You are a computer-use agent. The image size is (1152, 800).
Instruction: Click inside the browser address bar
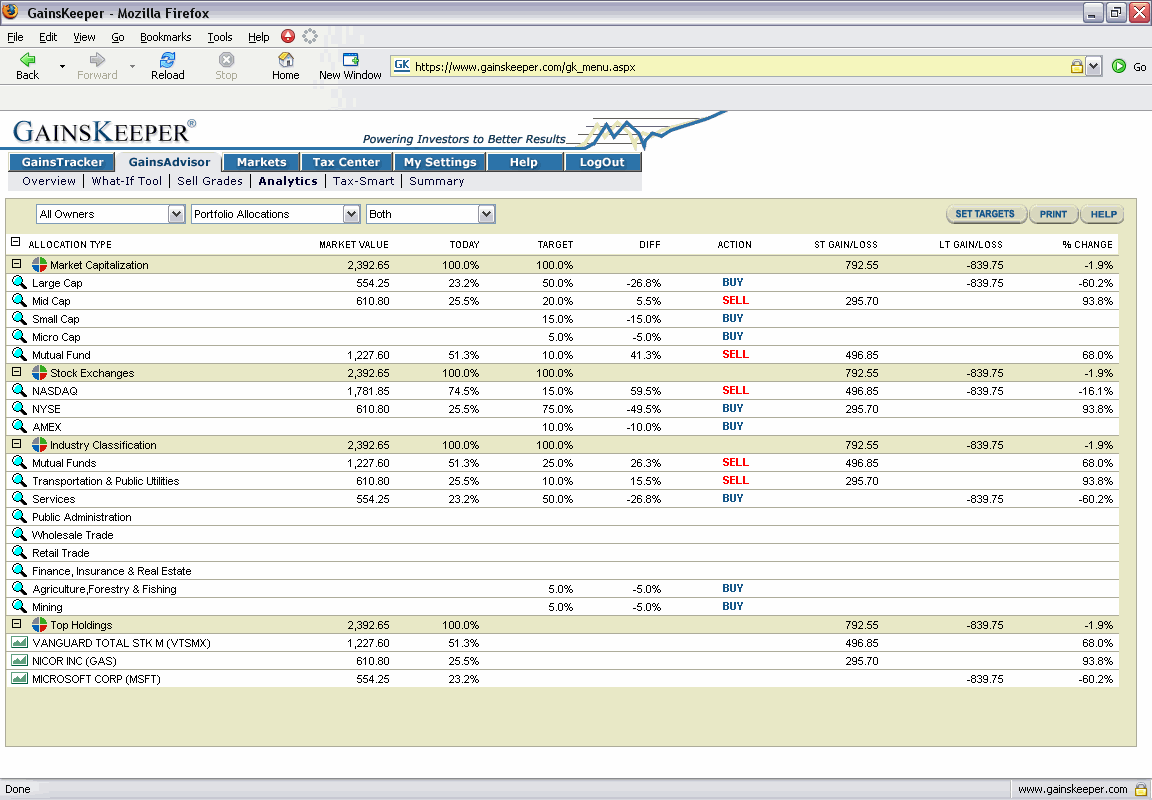point(700,64)
